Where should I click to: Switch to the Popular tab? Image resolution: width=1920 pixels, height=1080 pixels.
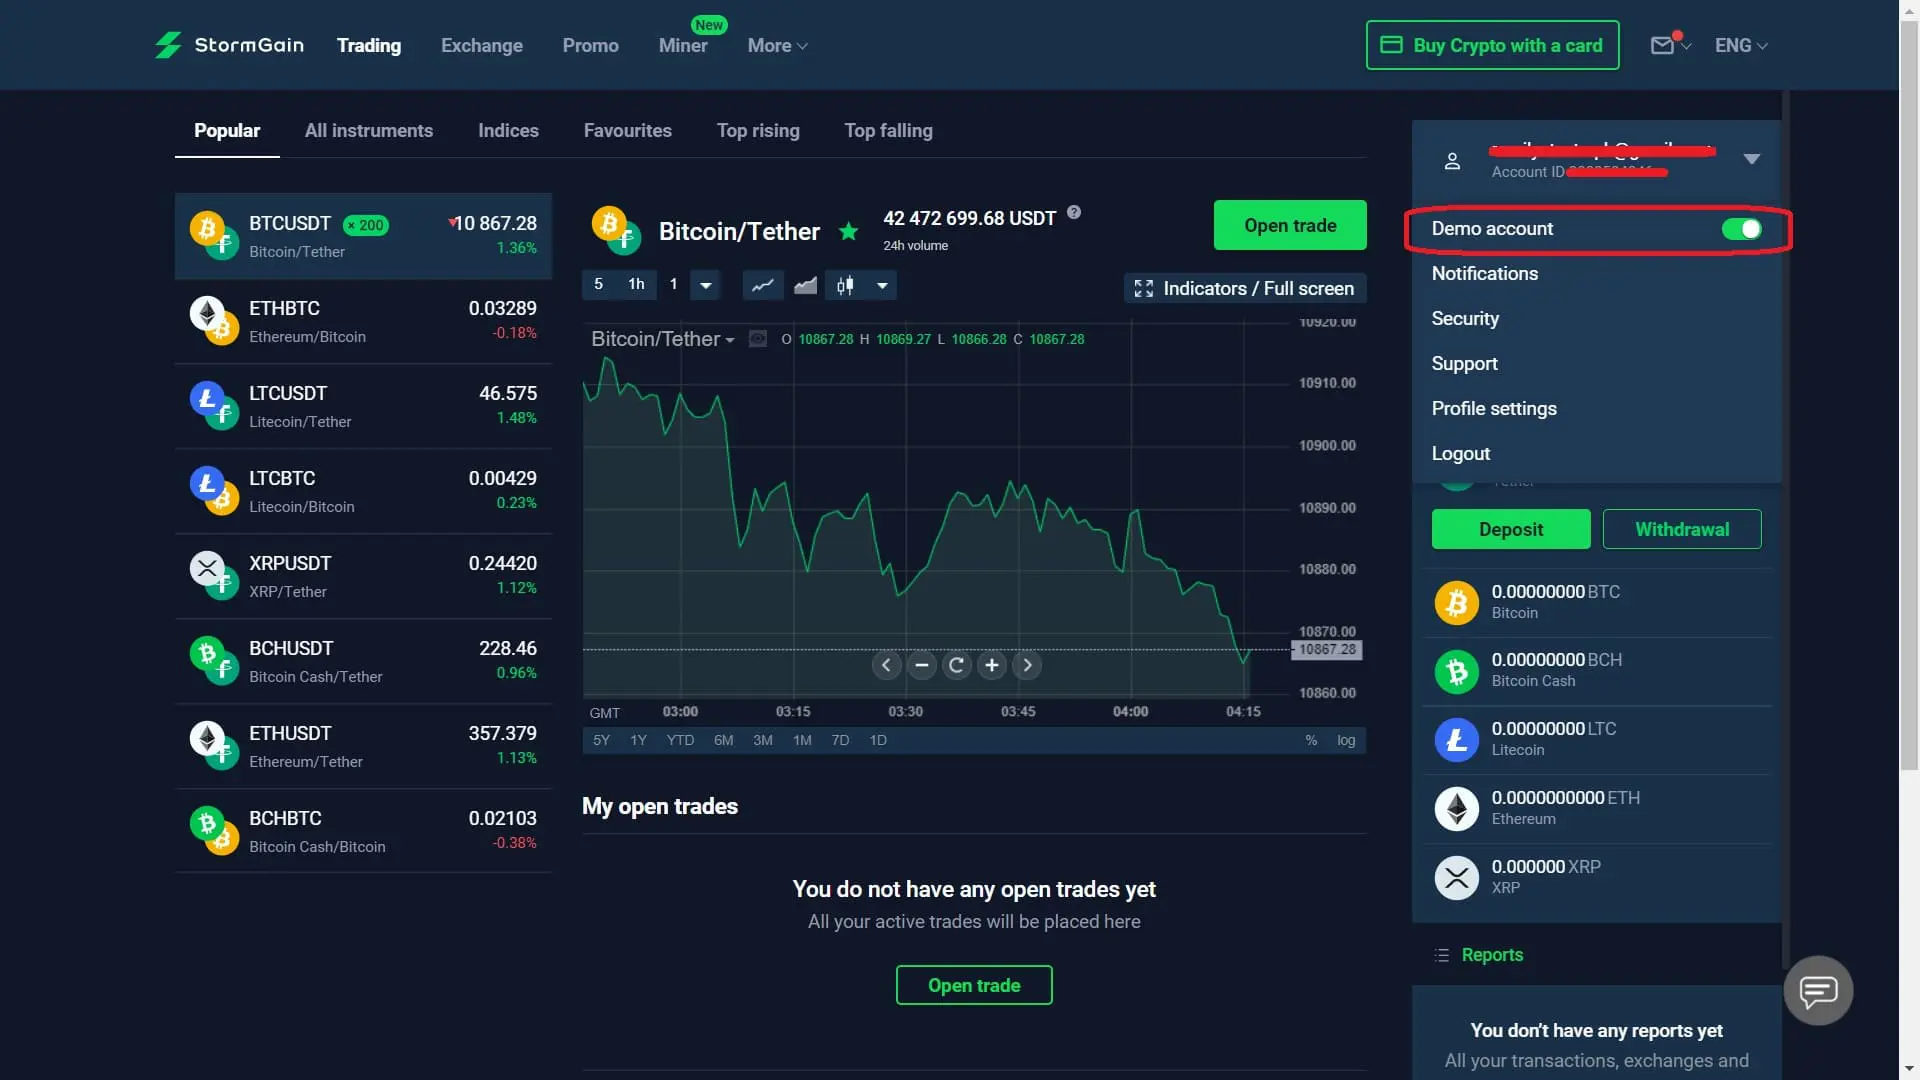[227, 131]
